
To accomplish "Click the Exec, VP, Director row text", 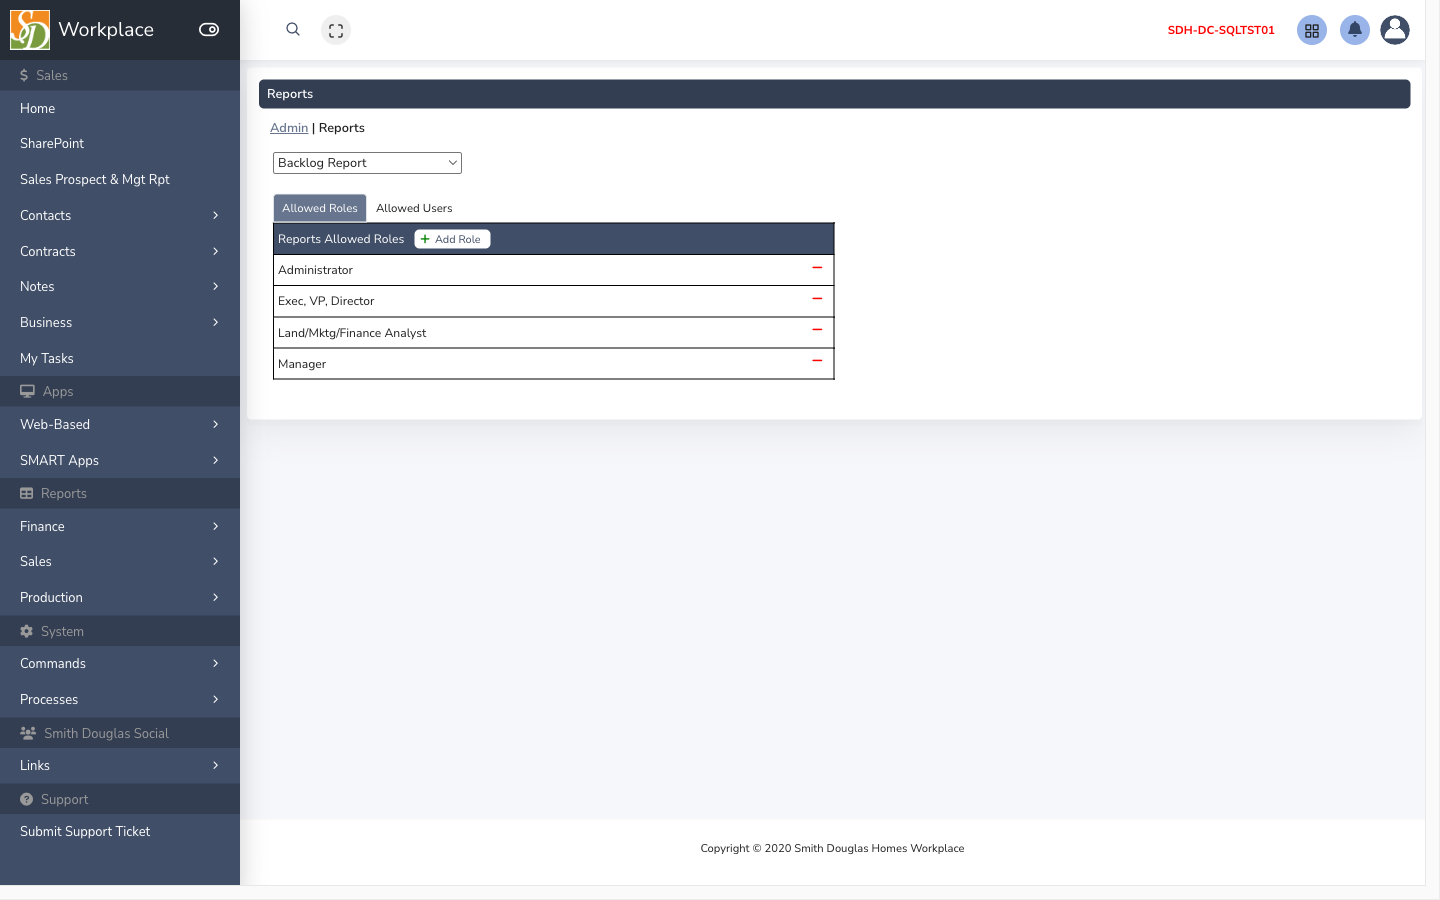I will pos(326,301).
